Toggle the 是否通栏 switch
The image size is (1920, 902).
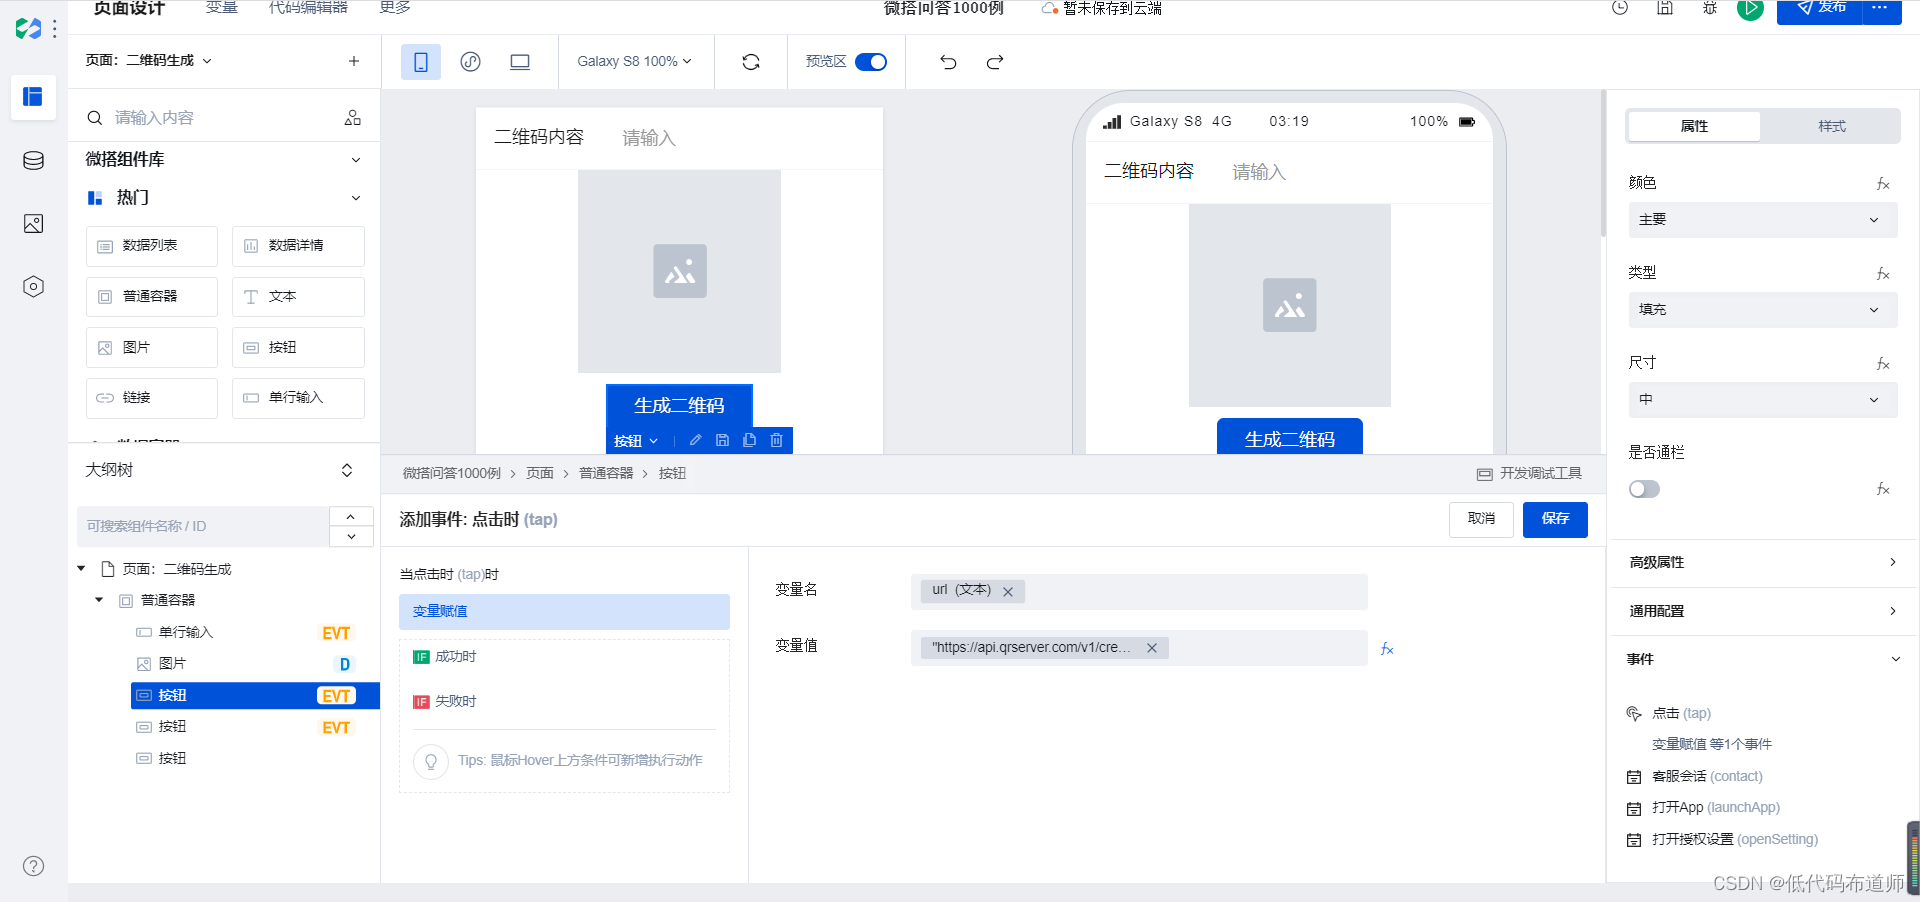1644,489
